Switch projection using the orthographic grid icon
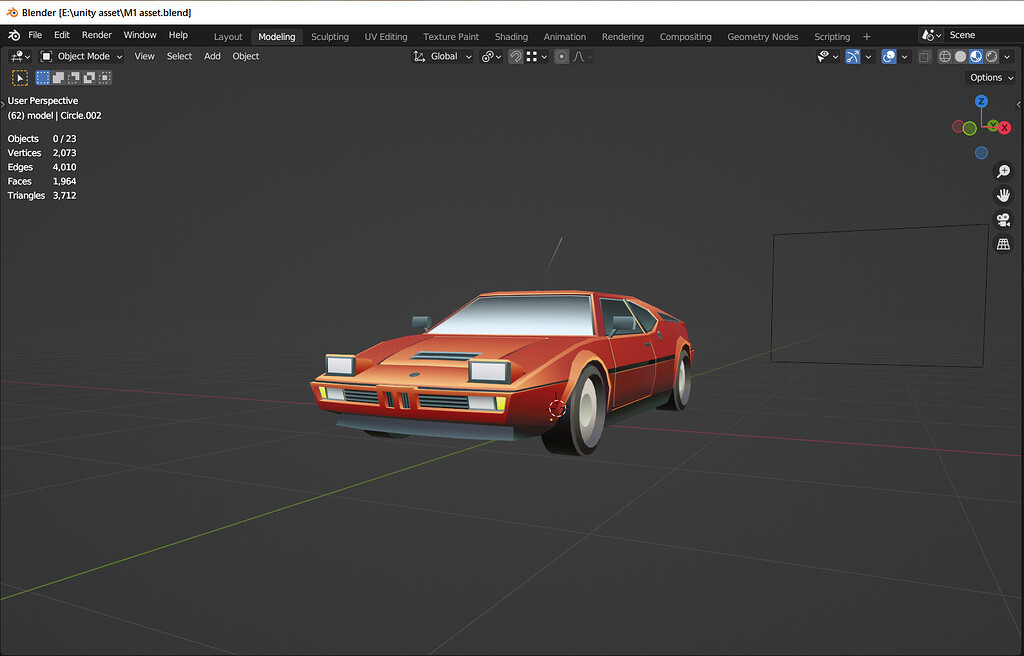This screenshot has height=656, width=1024. tap(1003, 243)
